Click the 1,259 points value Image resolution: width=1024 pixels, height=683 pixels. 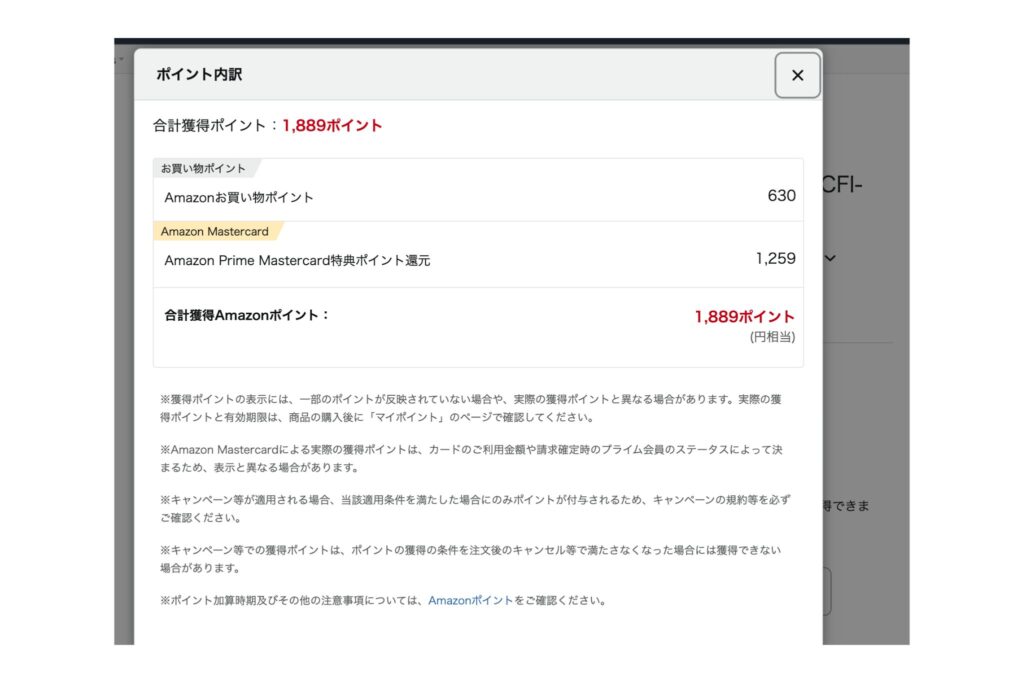[x=775, y=259]
